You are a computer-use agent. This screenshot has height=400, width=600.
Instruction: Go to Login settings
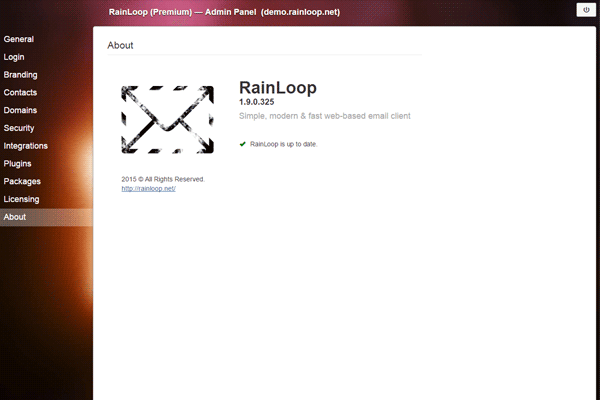click(14, 57)
